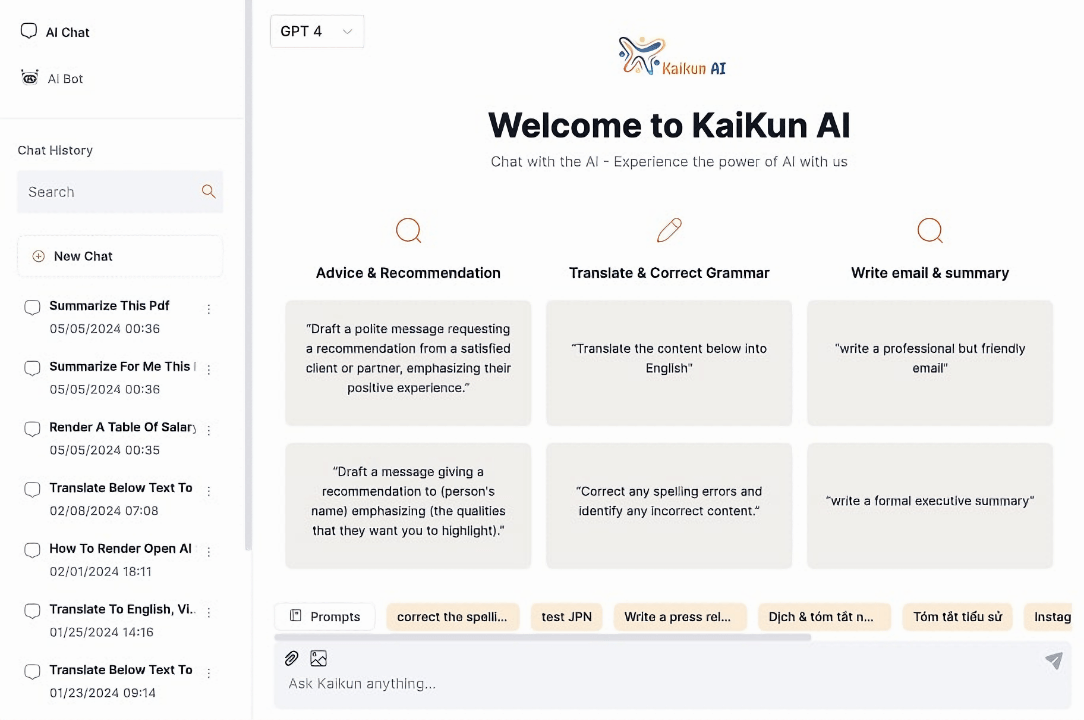The height and width of the screenshot is (720, 1084).
Task: Open options menu for Translate Below Text 01/23/2024
Action: click(x=208, y=673)
